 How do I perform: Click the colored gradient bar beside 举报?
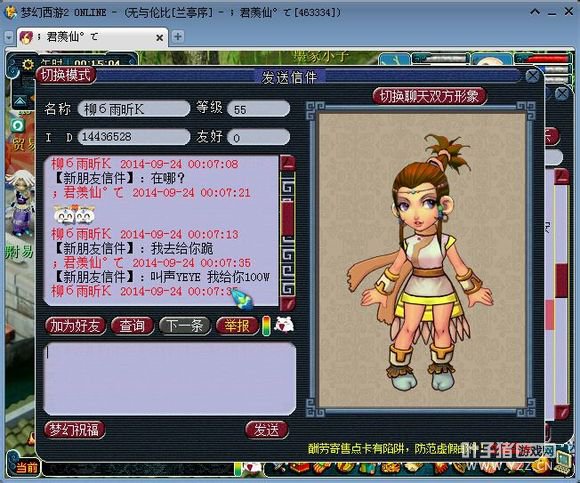266,326
